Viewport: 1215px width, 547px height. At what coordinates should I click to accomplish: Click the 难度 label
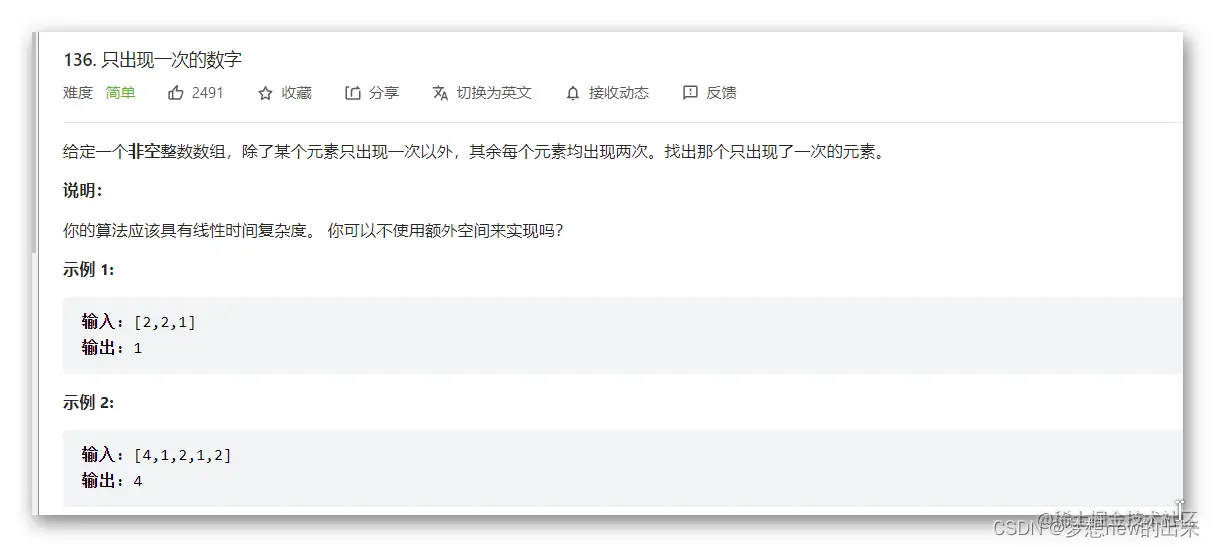(78, 93)
